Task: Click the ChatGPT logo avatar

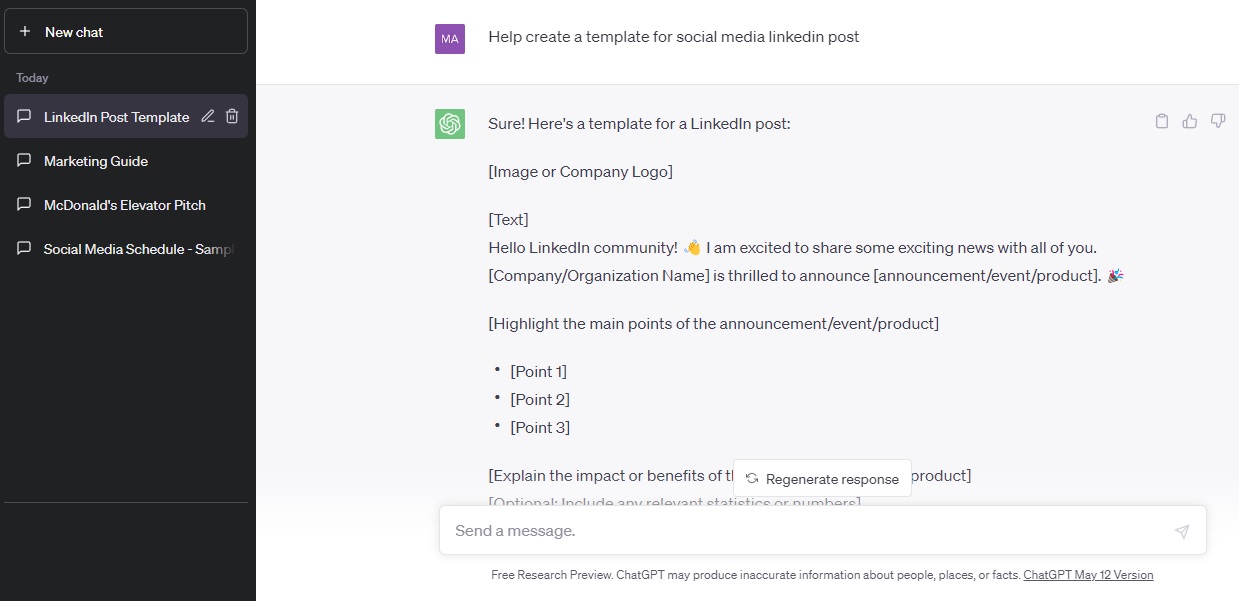Action: pyautogui.click(x=450, y=124)
